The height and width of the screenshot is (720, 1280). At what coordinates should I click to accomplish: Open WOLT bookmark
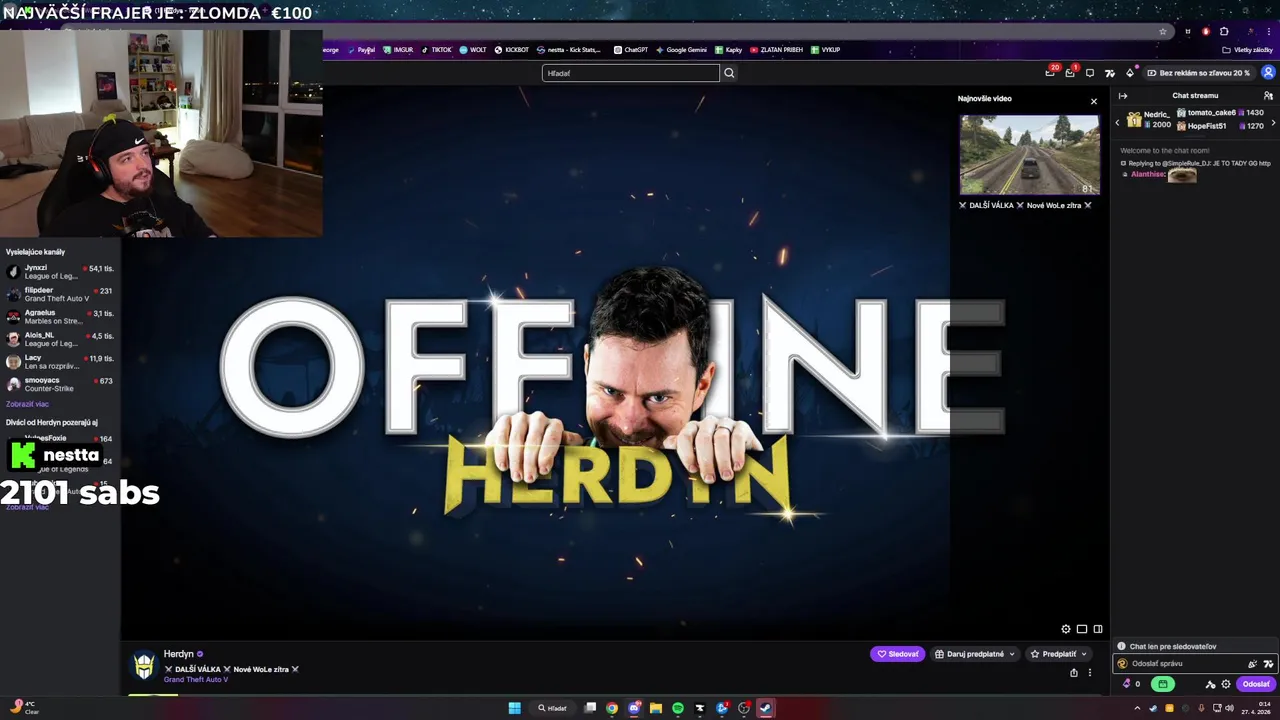pos(473,50)
